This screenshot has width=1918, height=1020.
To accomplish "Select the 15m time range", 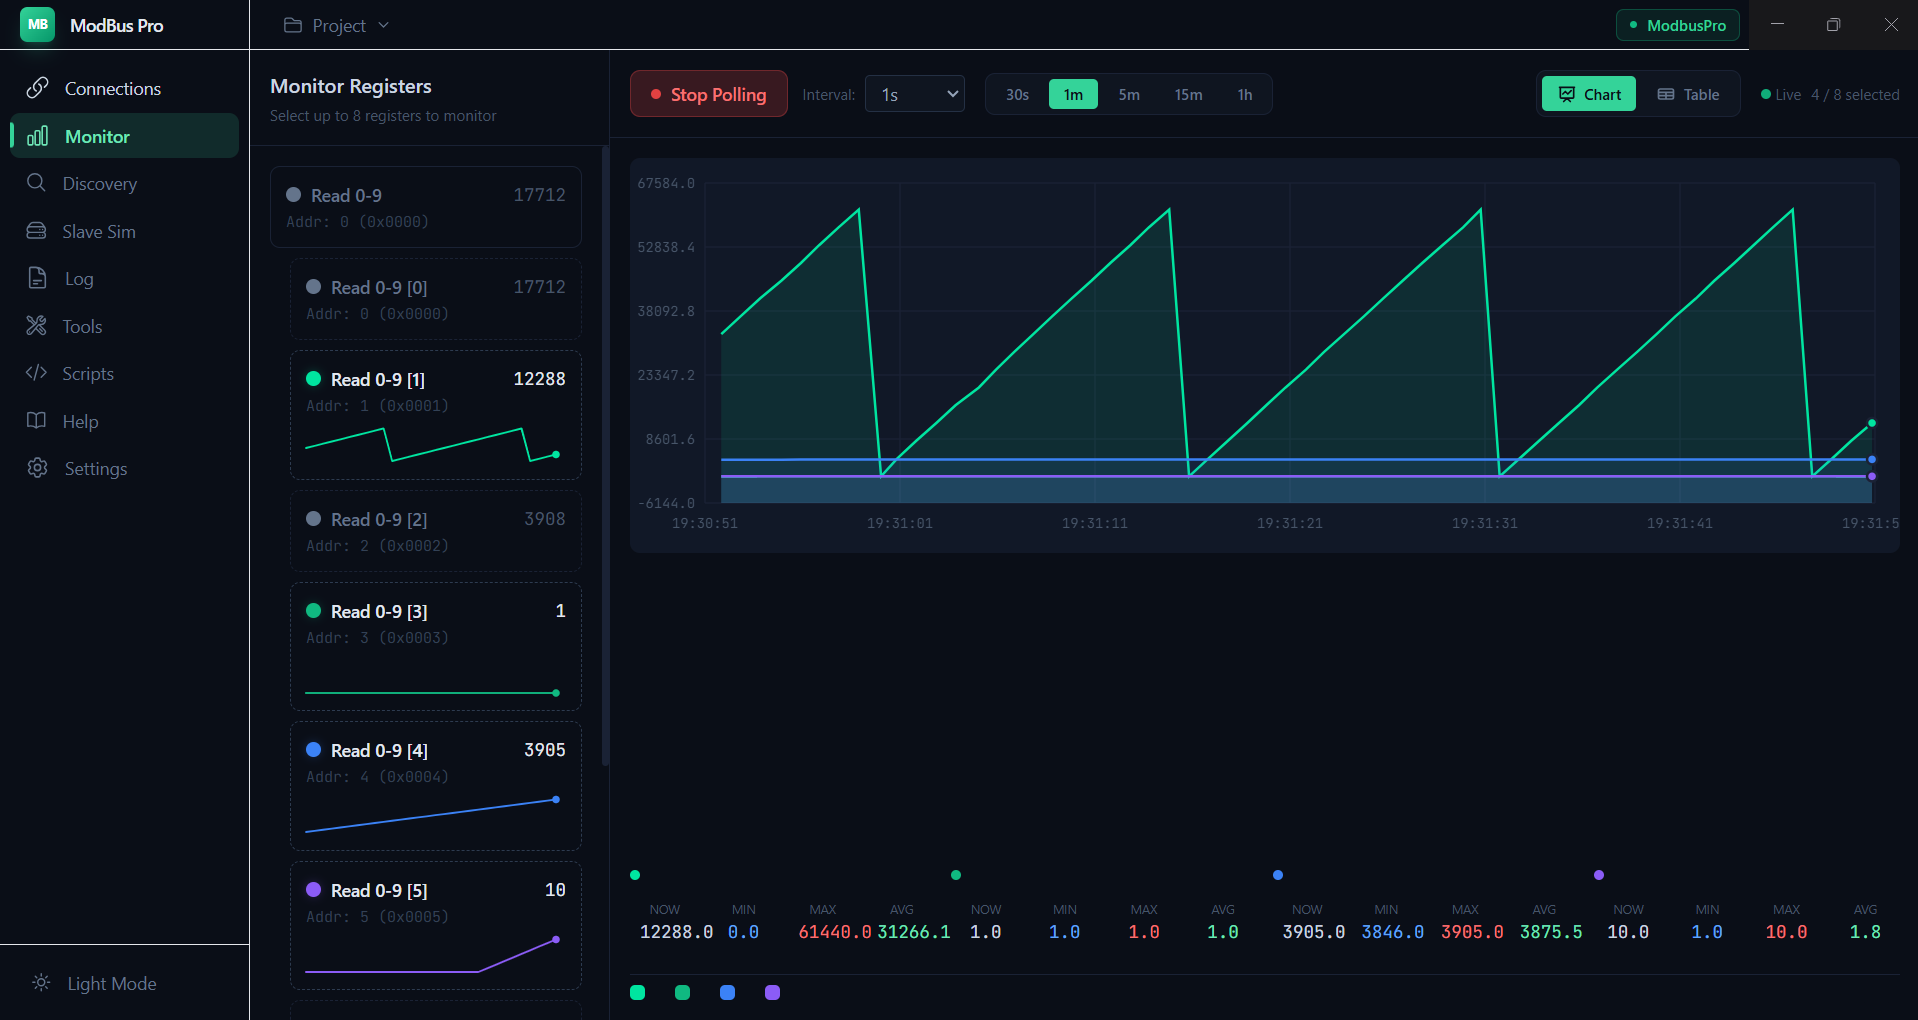I will pyautogui.click(x=1188, y=93).
